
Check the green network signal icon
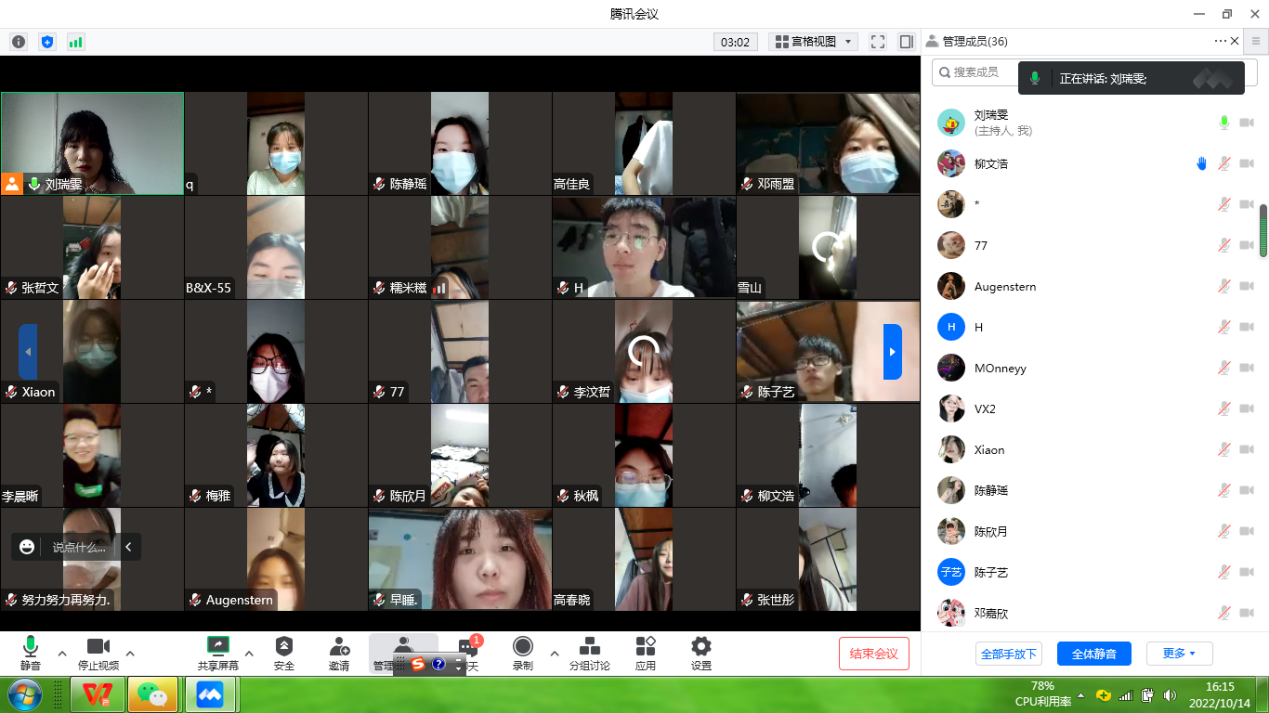(75, 42)
